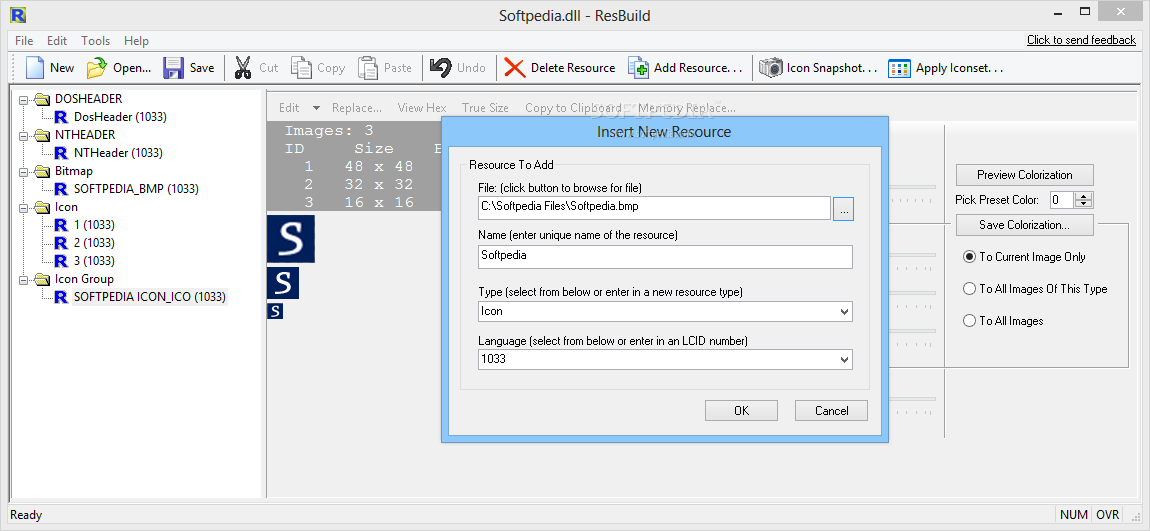Select the DOSHEADER folder icon
The image size is (1150, 531).
(43, 98)
